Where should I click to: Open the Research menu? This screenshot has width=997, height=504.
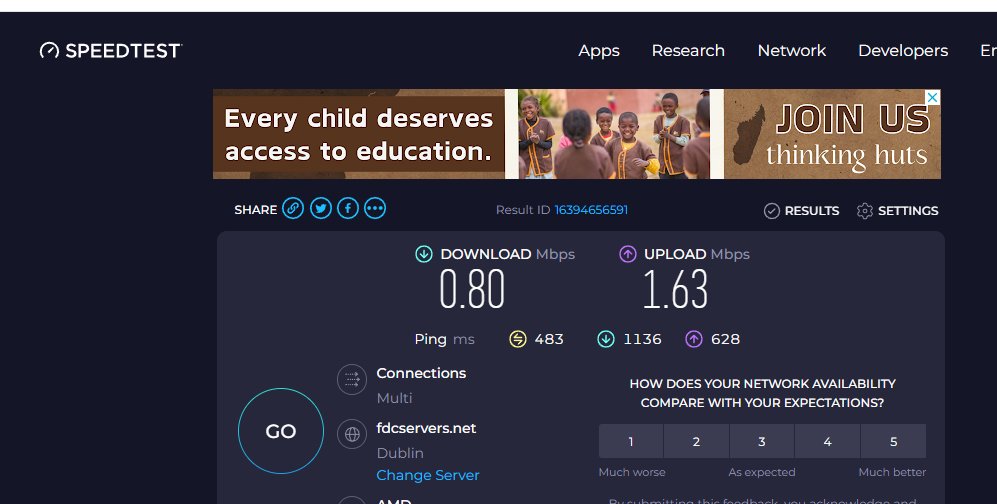(x=688, y=51)
